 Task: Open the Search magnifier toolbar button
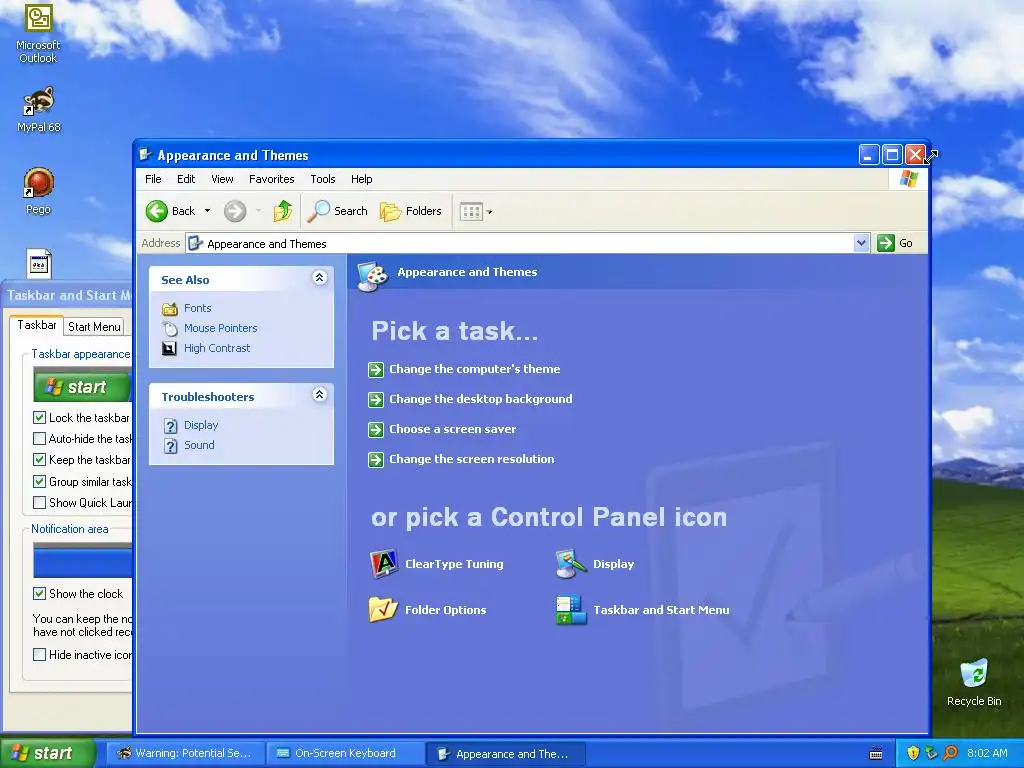pyautogui.click(x=338, y=211)
